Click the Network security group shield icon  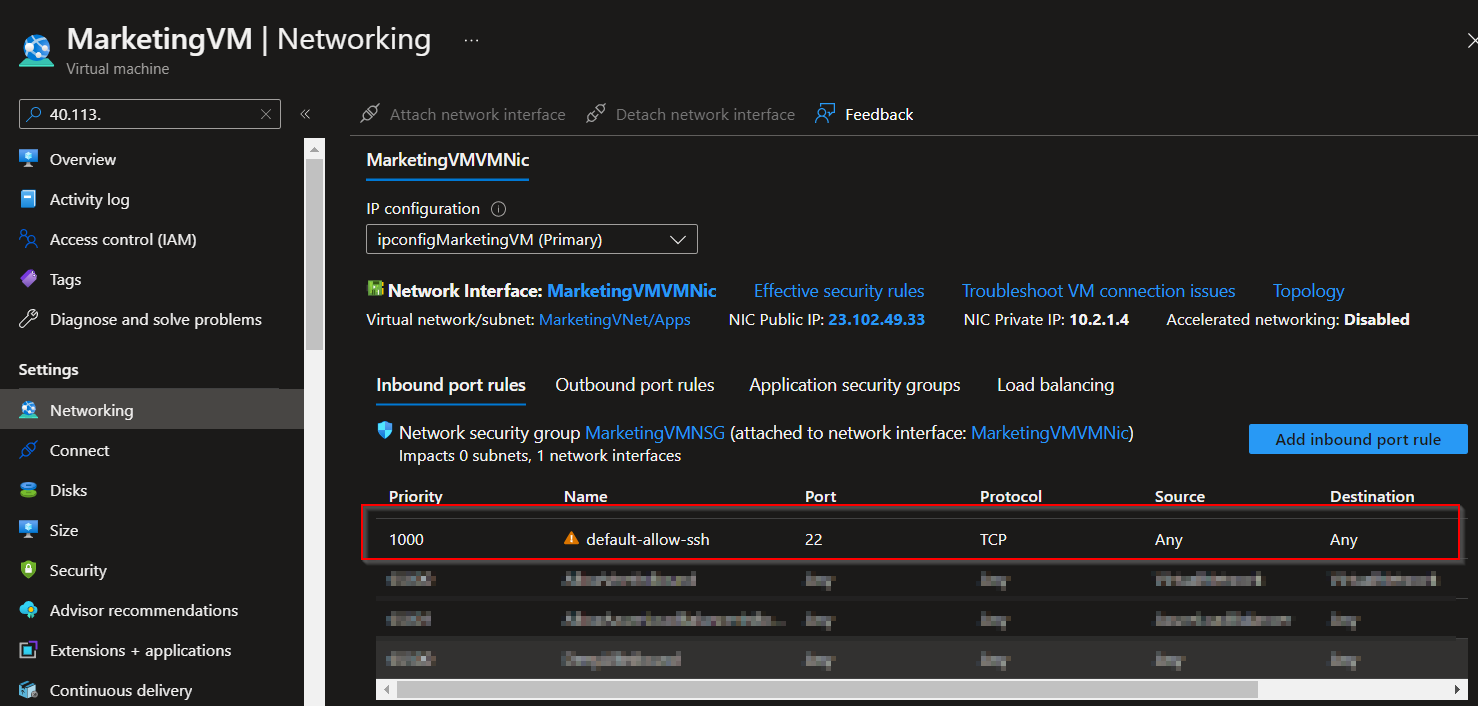pos(385,431)
